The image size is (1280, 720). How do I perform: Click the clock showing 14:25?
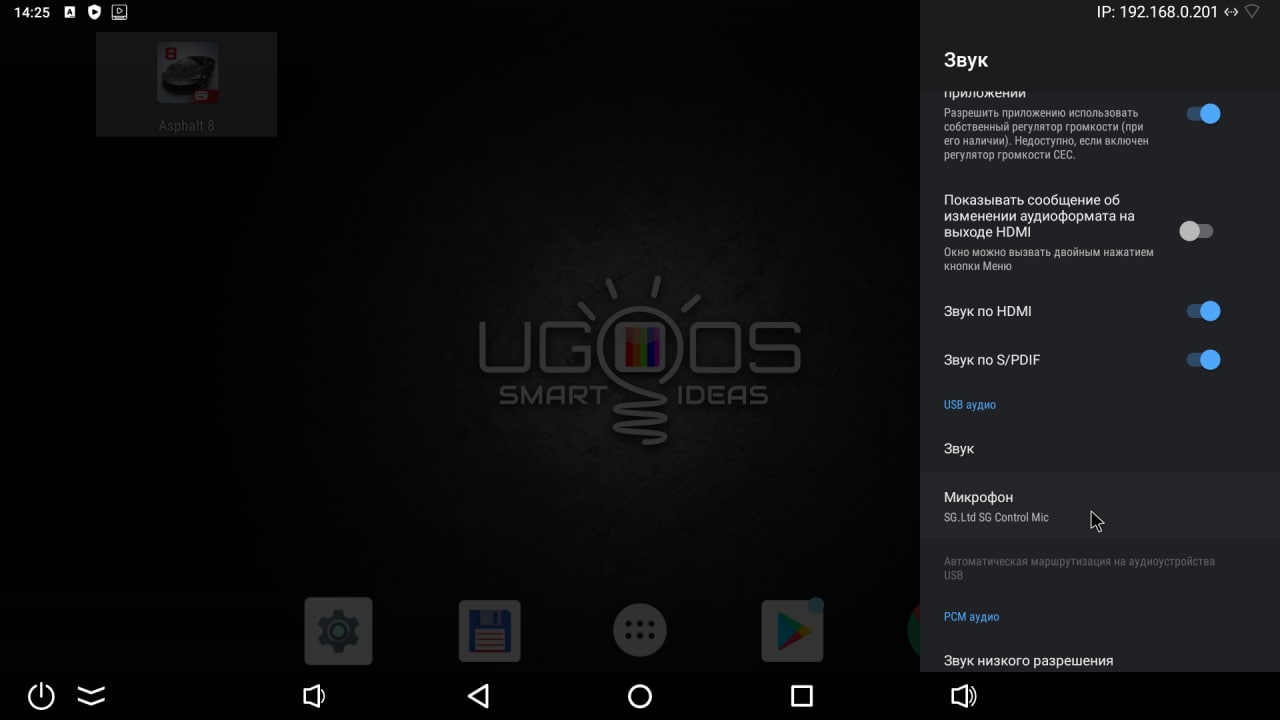coord(32,13)
